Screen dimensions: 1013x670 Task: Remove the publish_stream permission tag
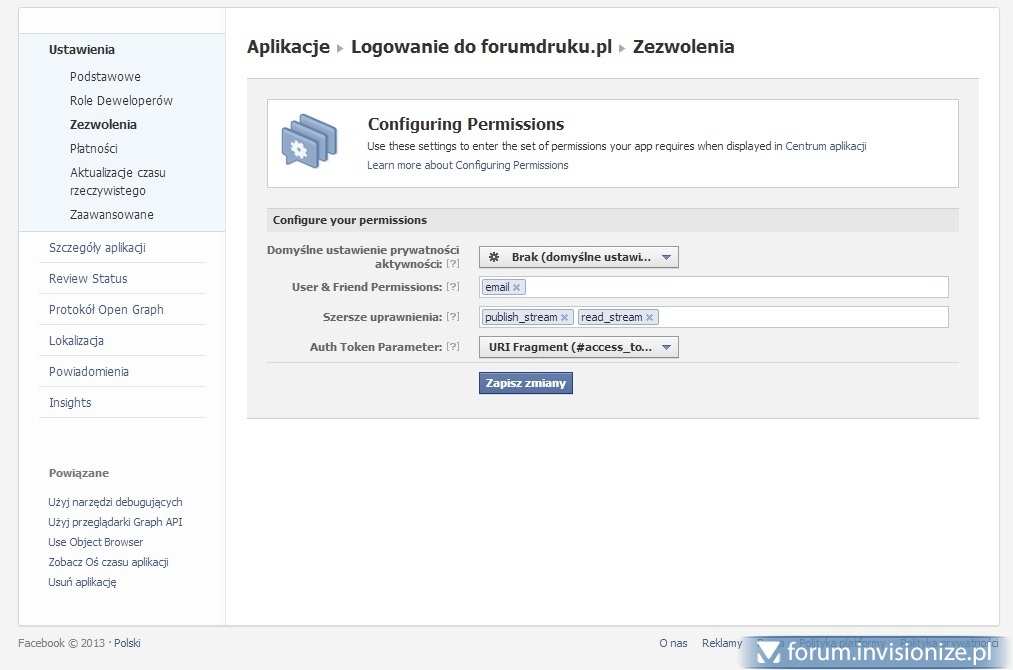tap(565, 318)
